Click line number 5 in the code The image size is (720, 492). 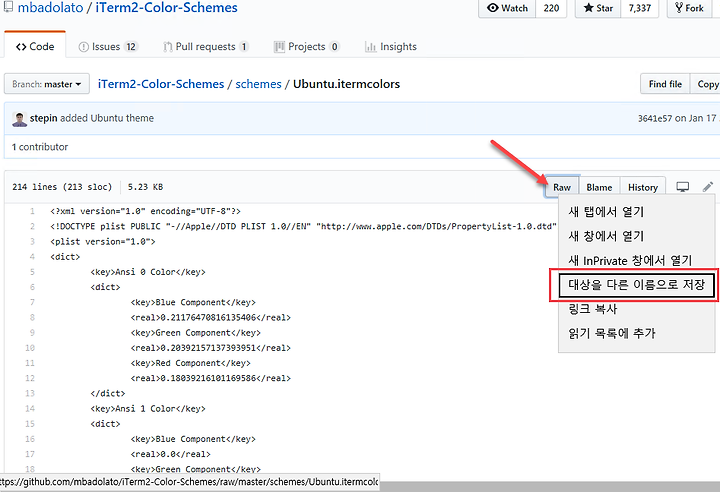click(x=32, y=272)
